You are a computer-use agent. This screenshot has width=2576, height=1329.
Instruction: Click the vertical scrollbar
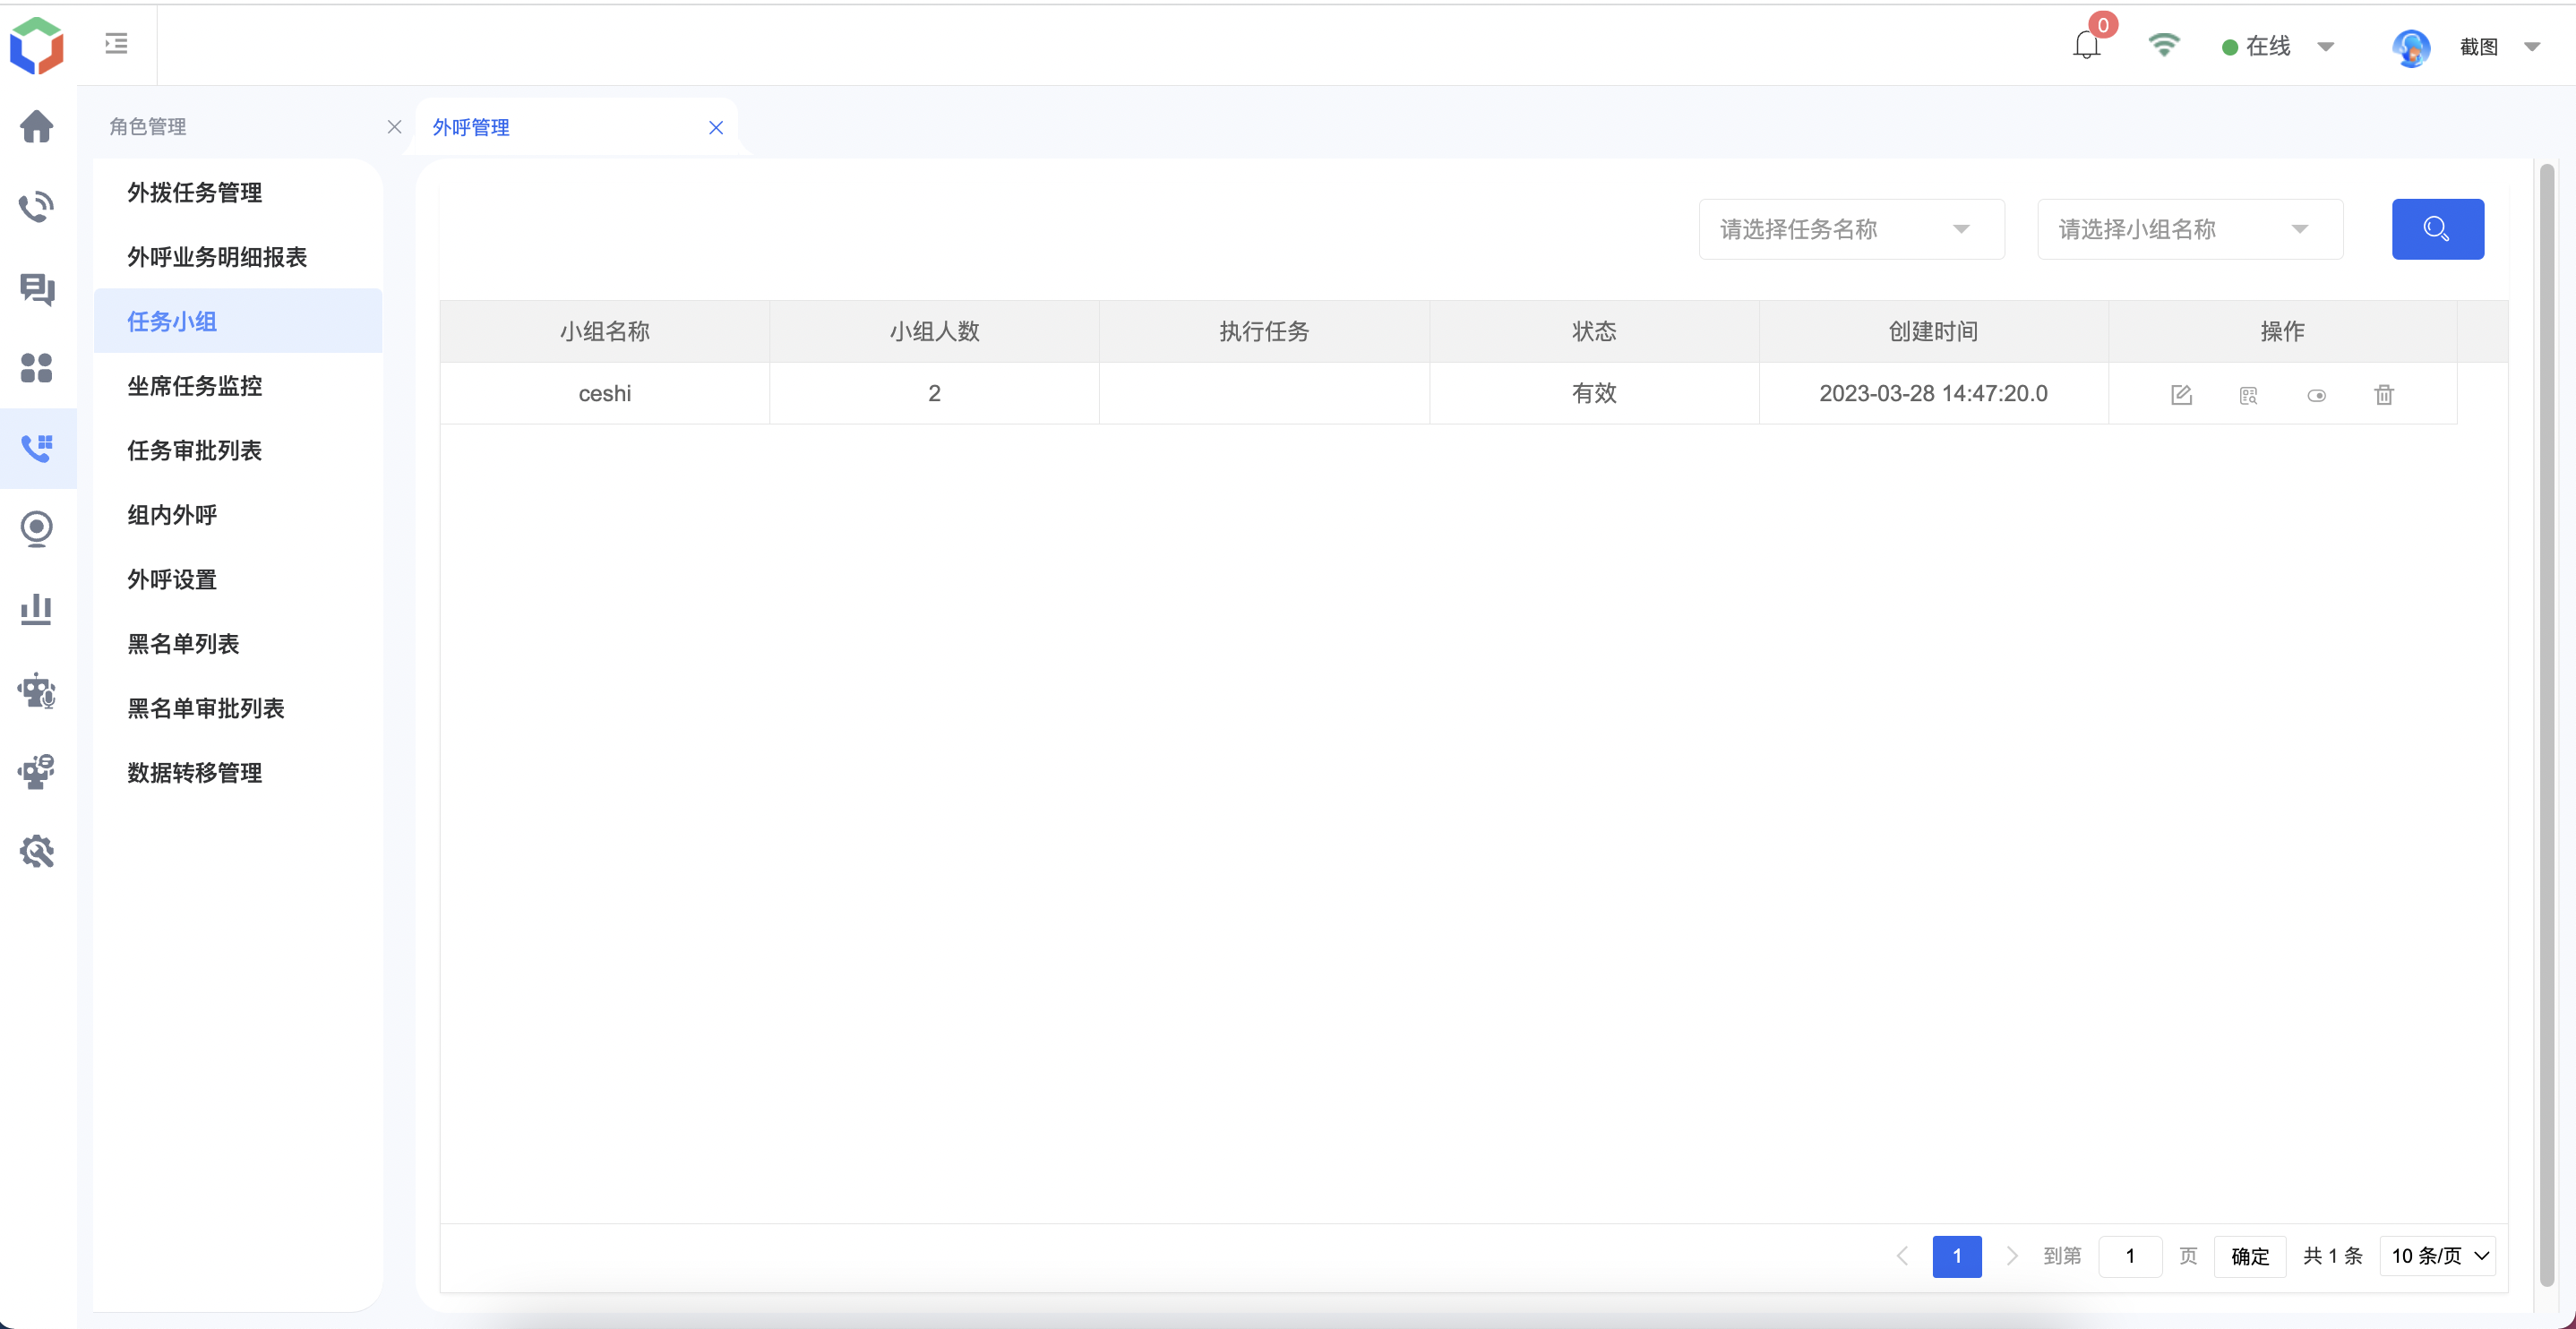point(2546,725)
